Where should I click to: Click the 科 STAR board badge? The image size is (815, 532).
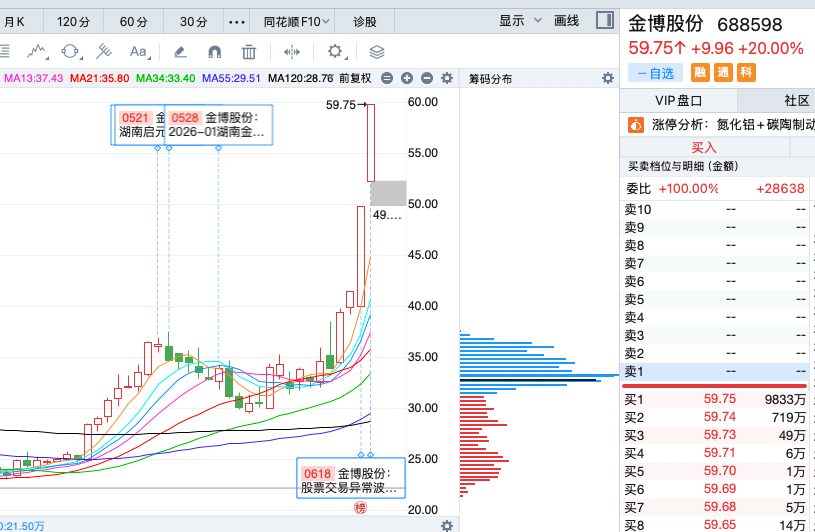[746, 72]
